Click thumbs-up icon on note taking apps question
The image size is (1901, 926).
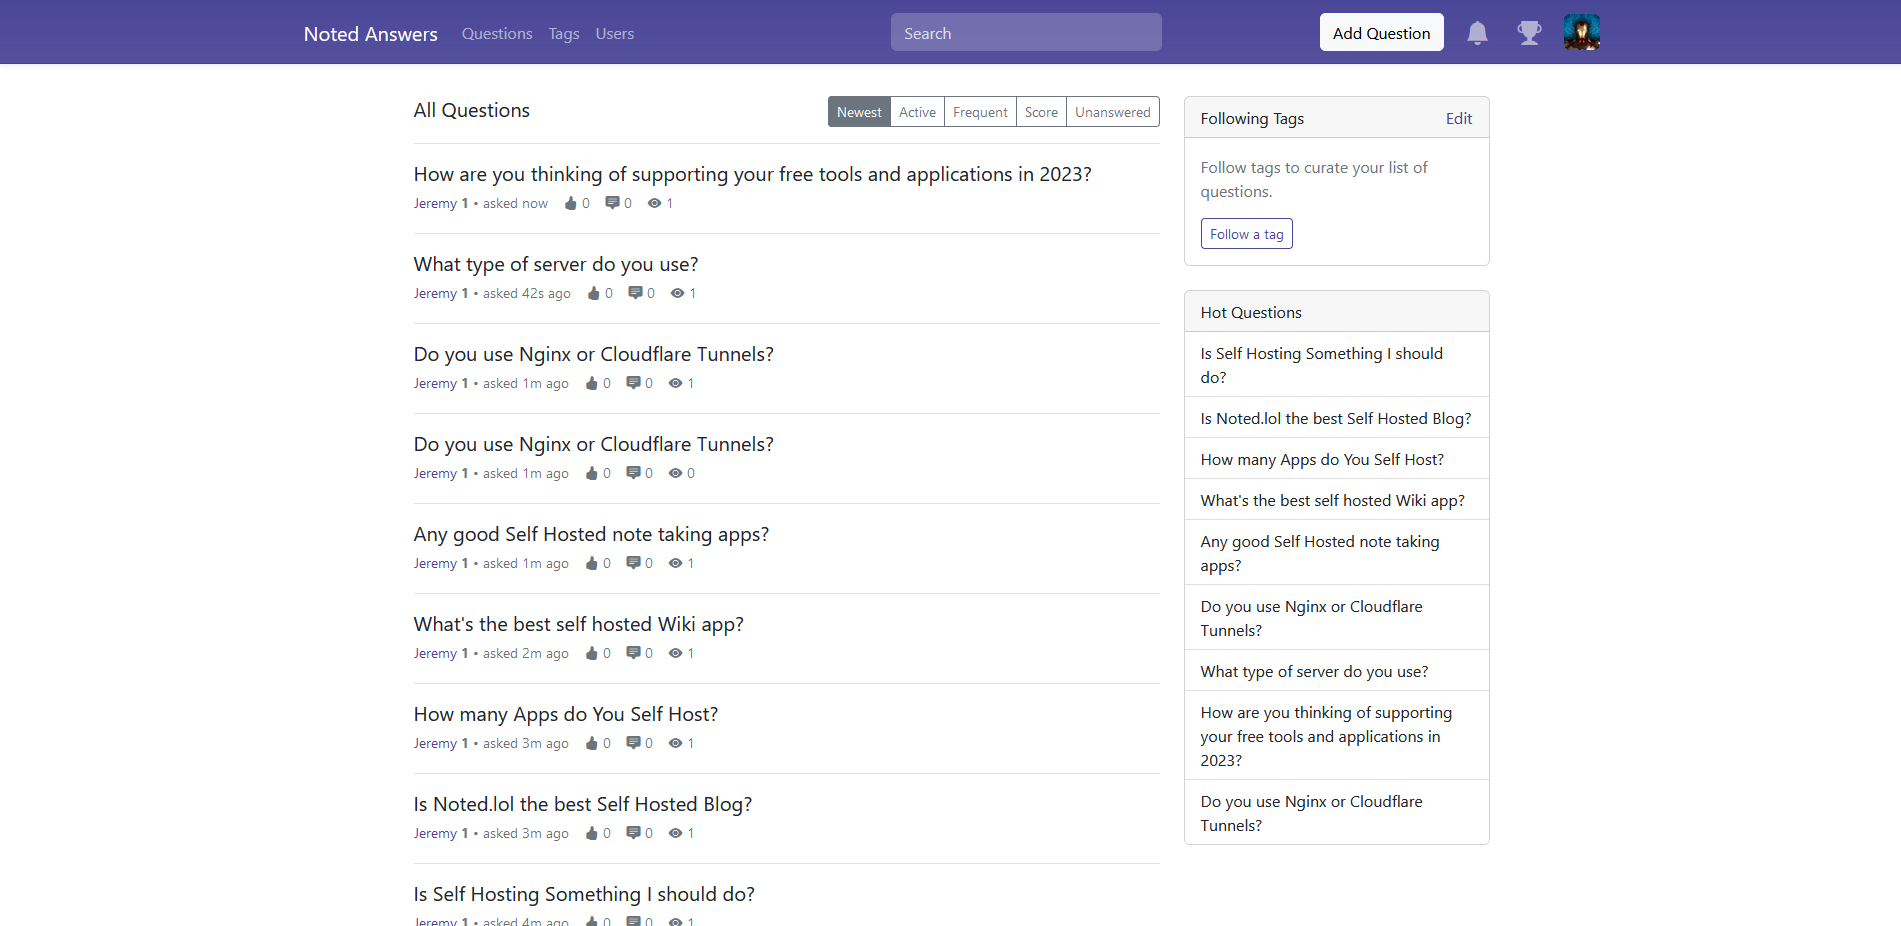click(592, 563)
